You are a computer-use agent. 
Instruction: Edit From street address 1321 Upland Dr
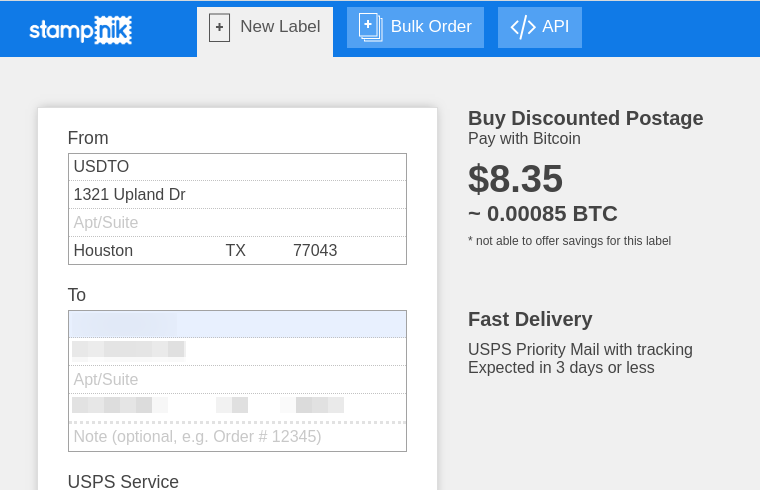point(238,195)
